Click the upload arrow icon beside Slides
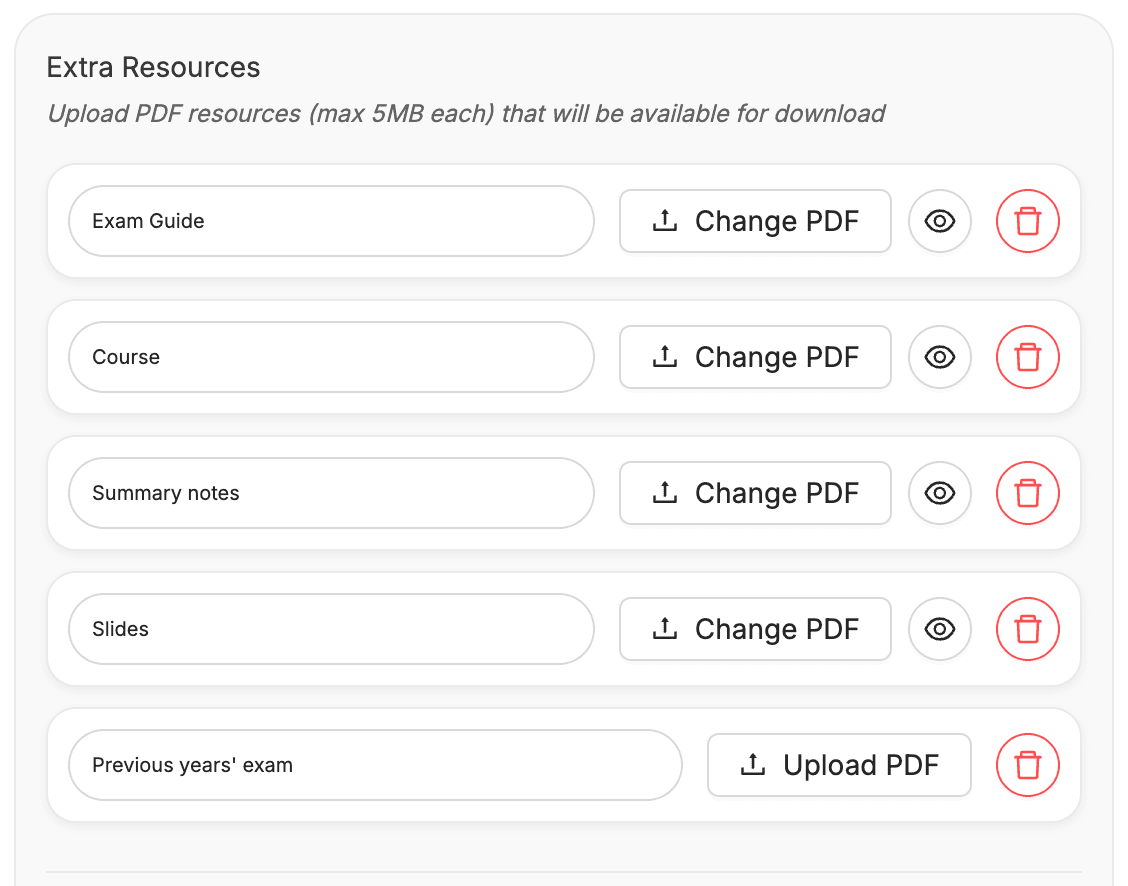Screen dimensions: 1128x886 coord(664,629)
